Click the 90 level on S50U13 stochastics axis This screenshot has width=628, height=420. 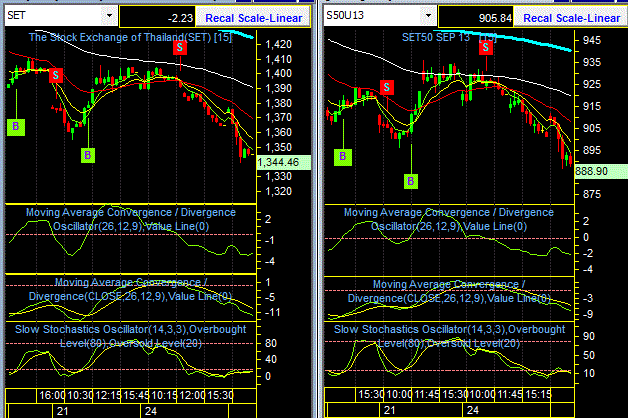click(589, 336)
